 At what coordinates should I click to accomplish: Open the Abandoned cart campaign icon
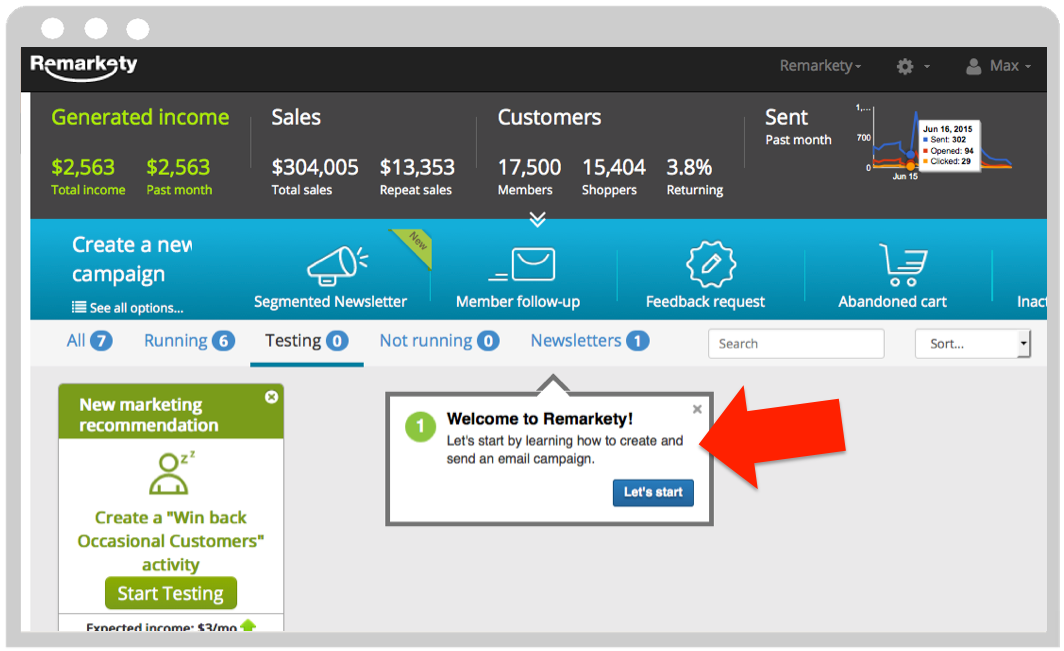902,266
